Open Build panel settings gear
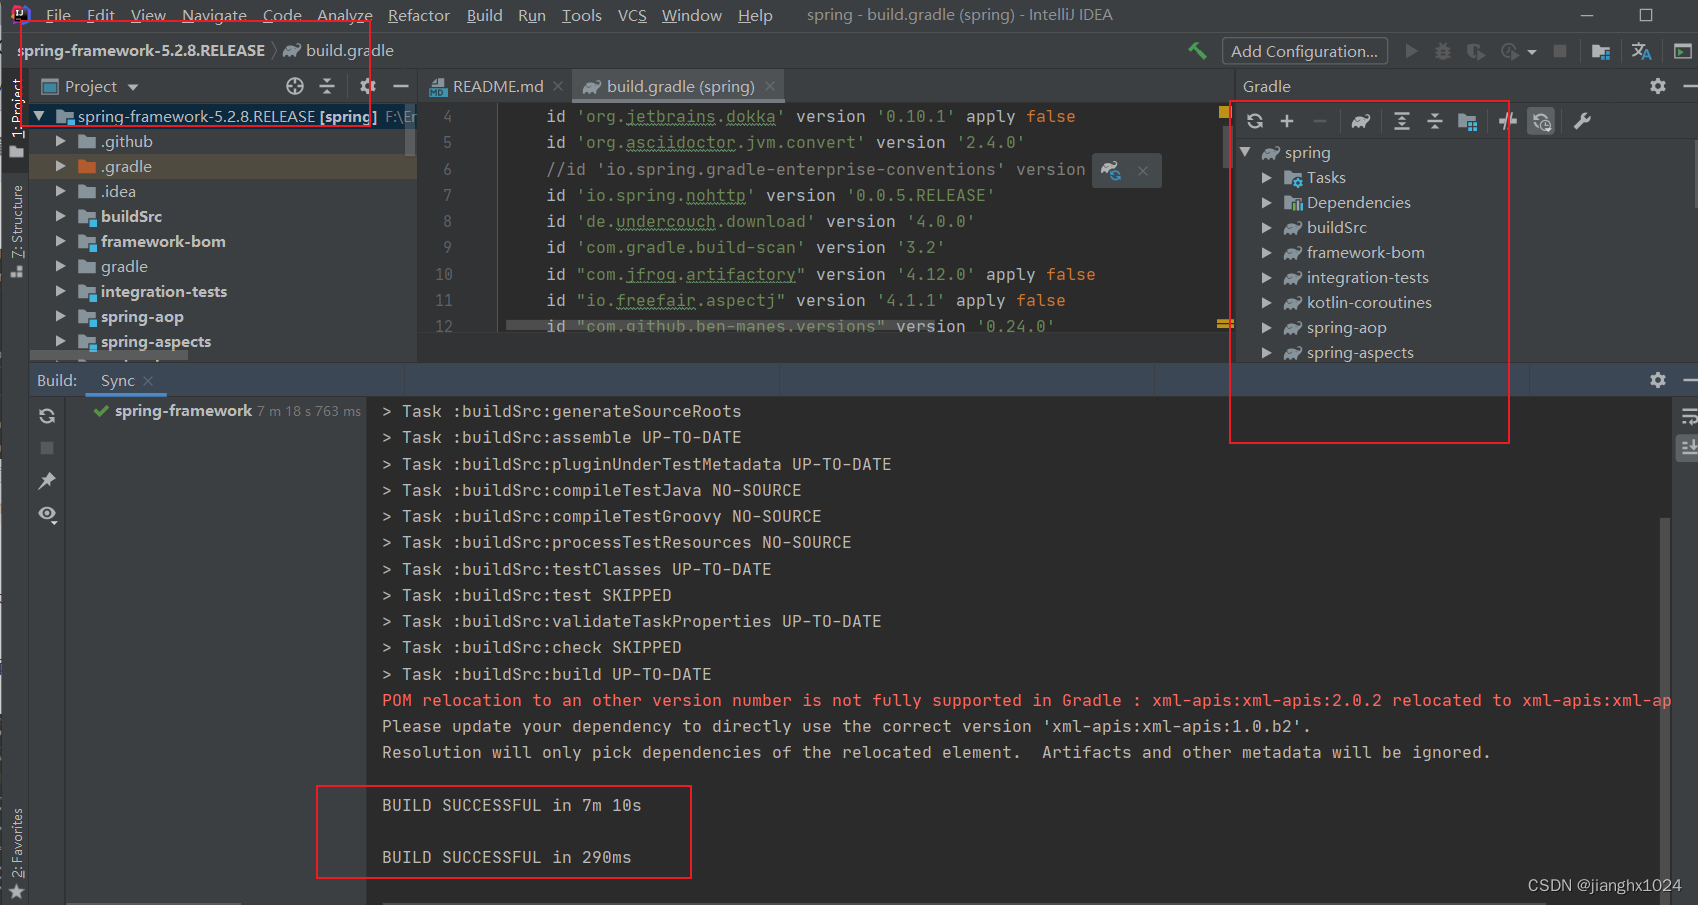Image resolution: width=1698 pixels, height=905 pixels. [1658, 380]
